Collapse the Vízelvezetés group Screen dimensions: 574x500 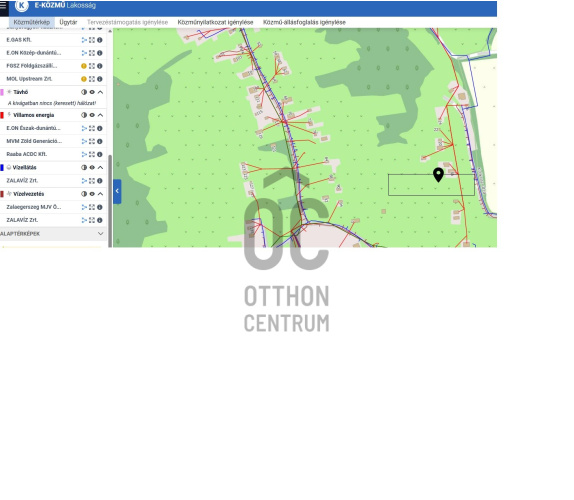click(x=100, y=194)
